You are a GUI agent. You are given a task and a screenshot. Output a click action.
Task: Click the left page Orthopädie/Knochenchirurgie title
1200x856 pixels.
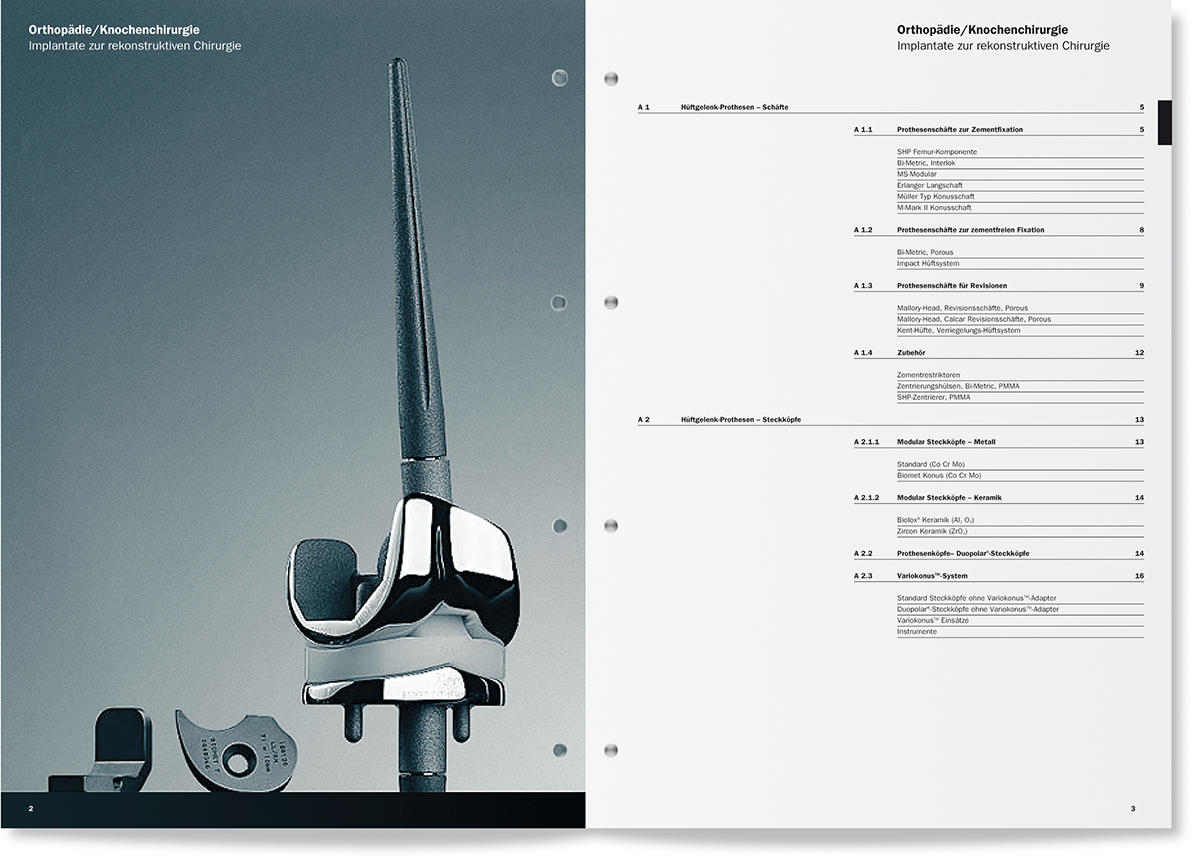107,30
